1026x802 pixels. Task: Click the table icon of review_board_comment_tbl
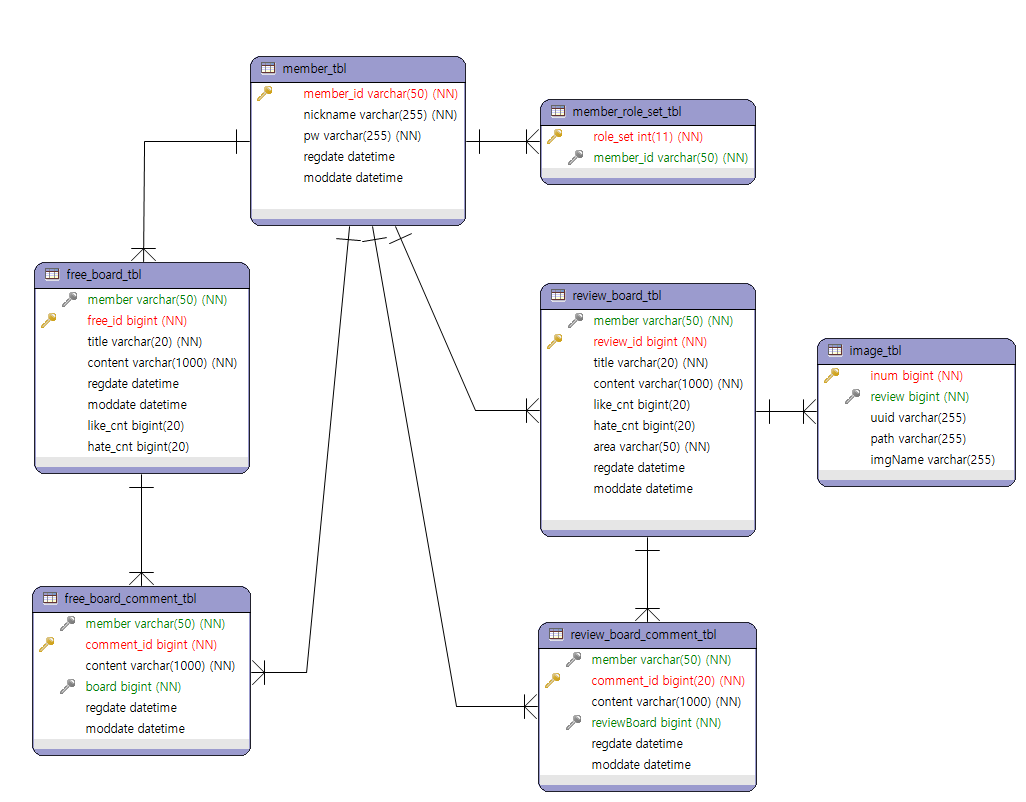(x=556, y=634)
